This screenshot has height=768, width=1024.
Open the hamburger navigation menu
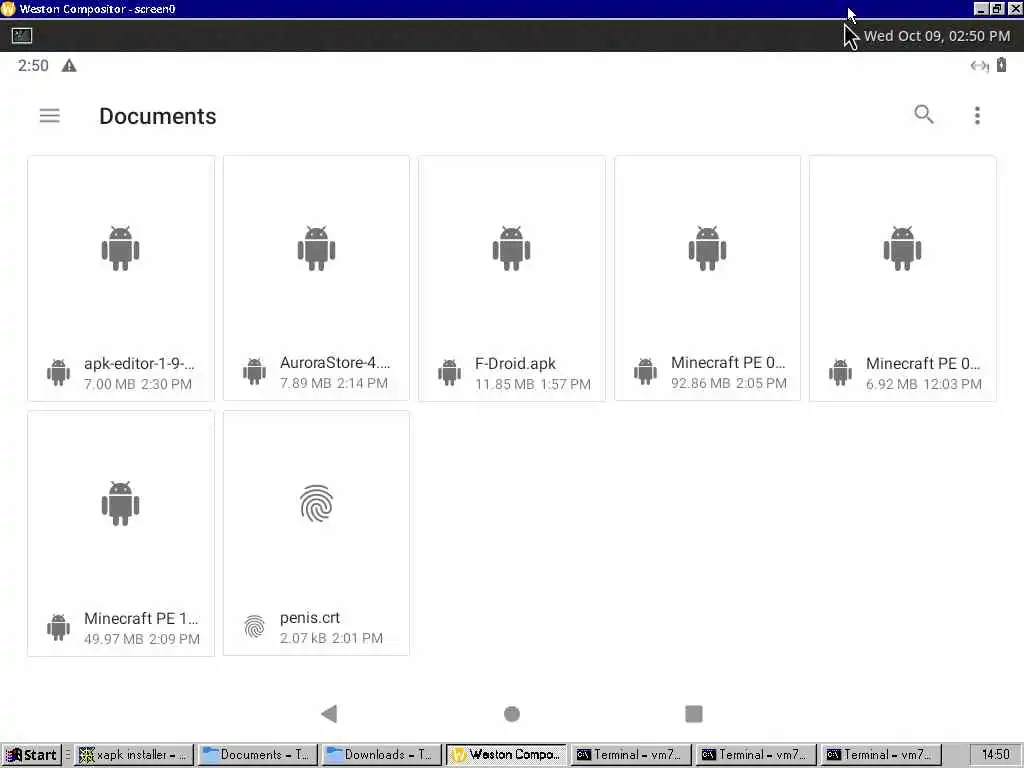pyautogui.click(x=50, y=116)
